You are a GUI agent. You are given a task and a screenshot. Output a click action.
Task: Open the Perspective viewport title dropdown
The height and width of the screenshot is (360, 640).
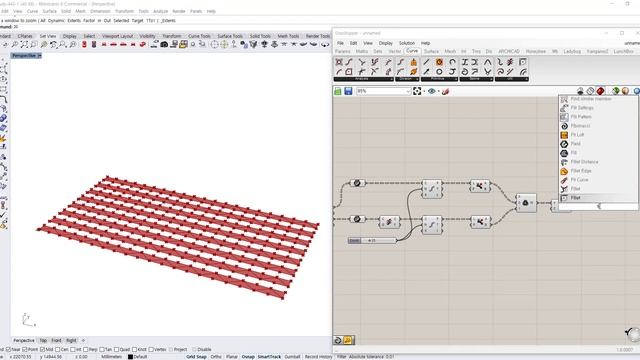(x=40, y=56)
